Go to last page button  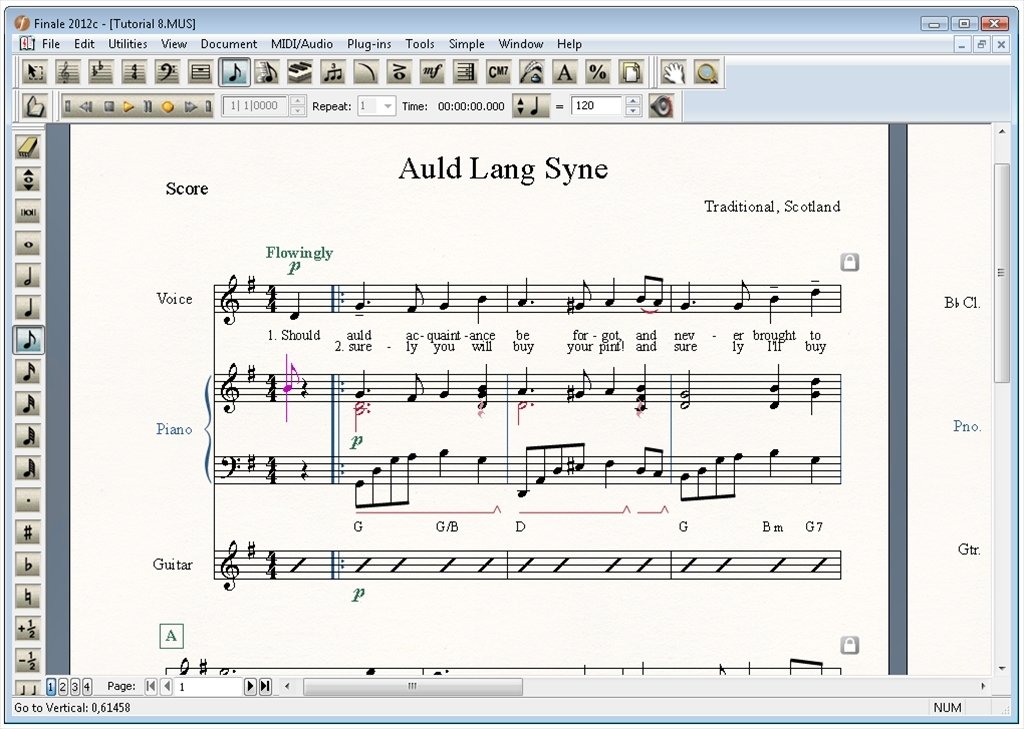point(265,686)
